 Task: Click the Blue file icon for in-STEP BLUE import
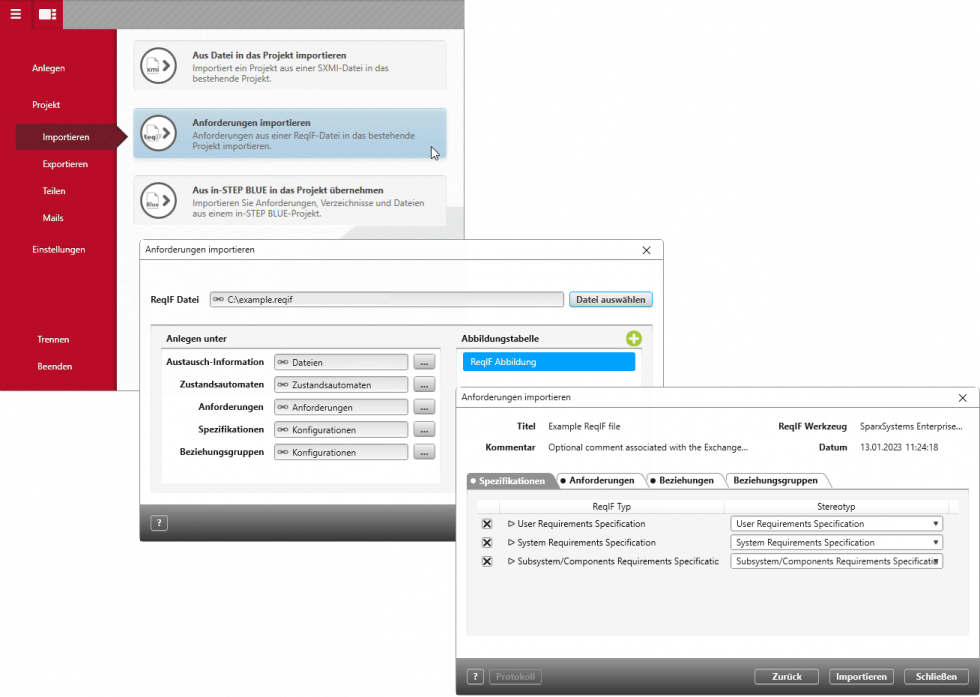coord(158,199)
